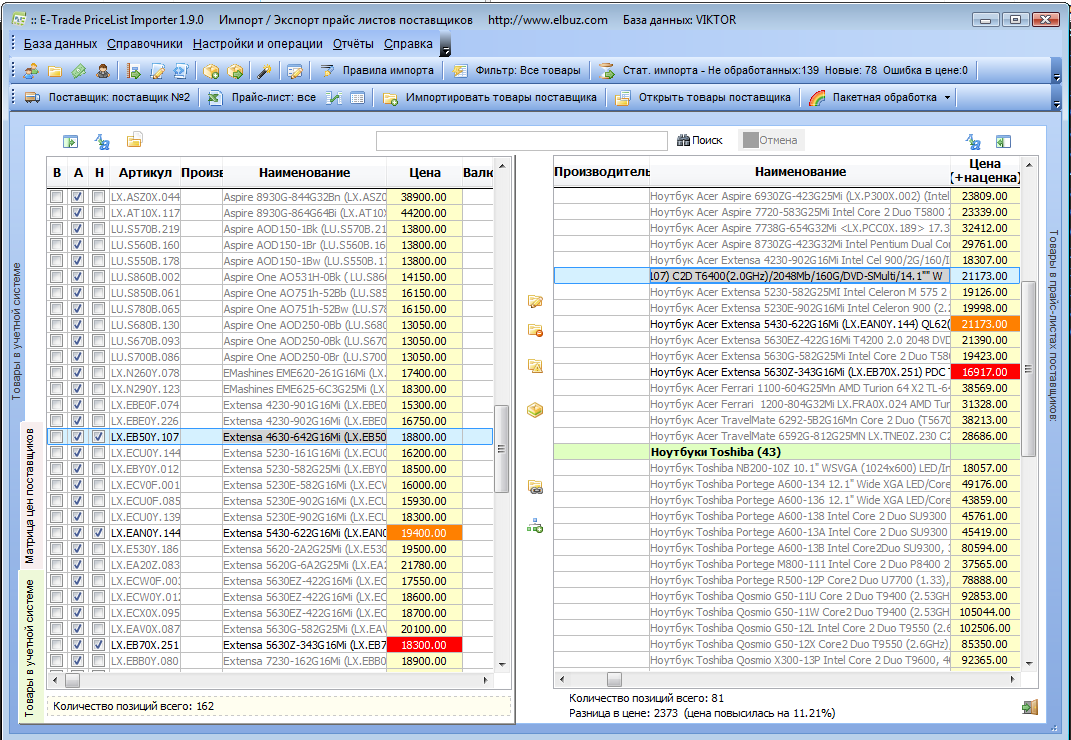Screen dimensions: 1071x740
Task: Toggle column Н checkbox for LX.EAN0Y.144
Action: click(99, 532)
